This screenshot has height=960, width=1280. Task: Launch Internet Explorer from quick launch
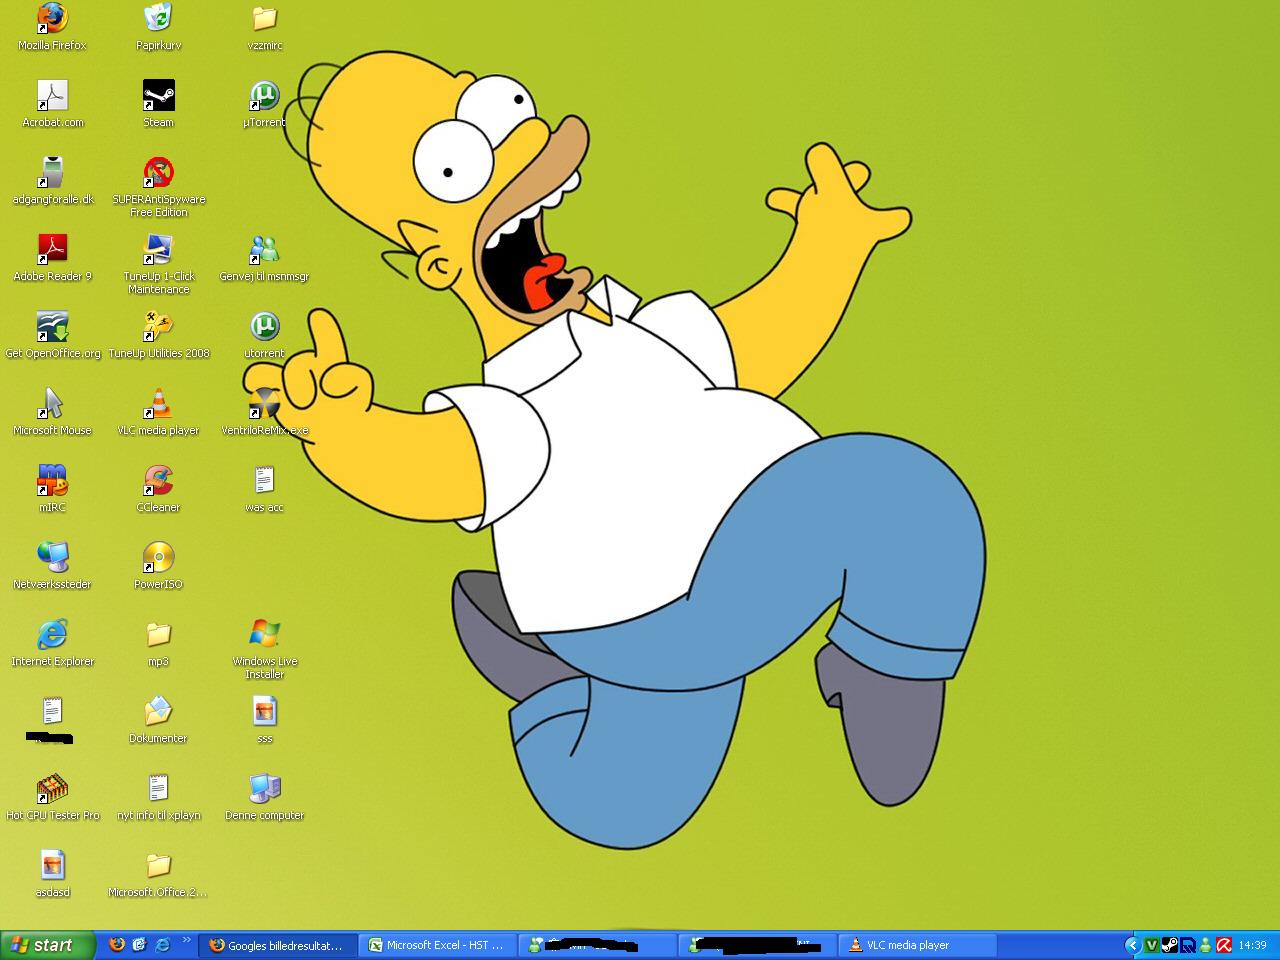click(163, 945)
